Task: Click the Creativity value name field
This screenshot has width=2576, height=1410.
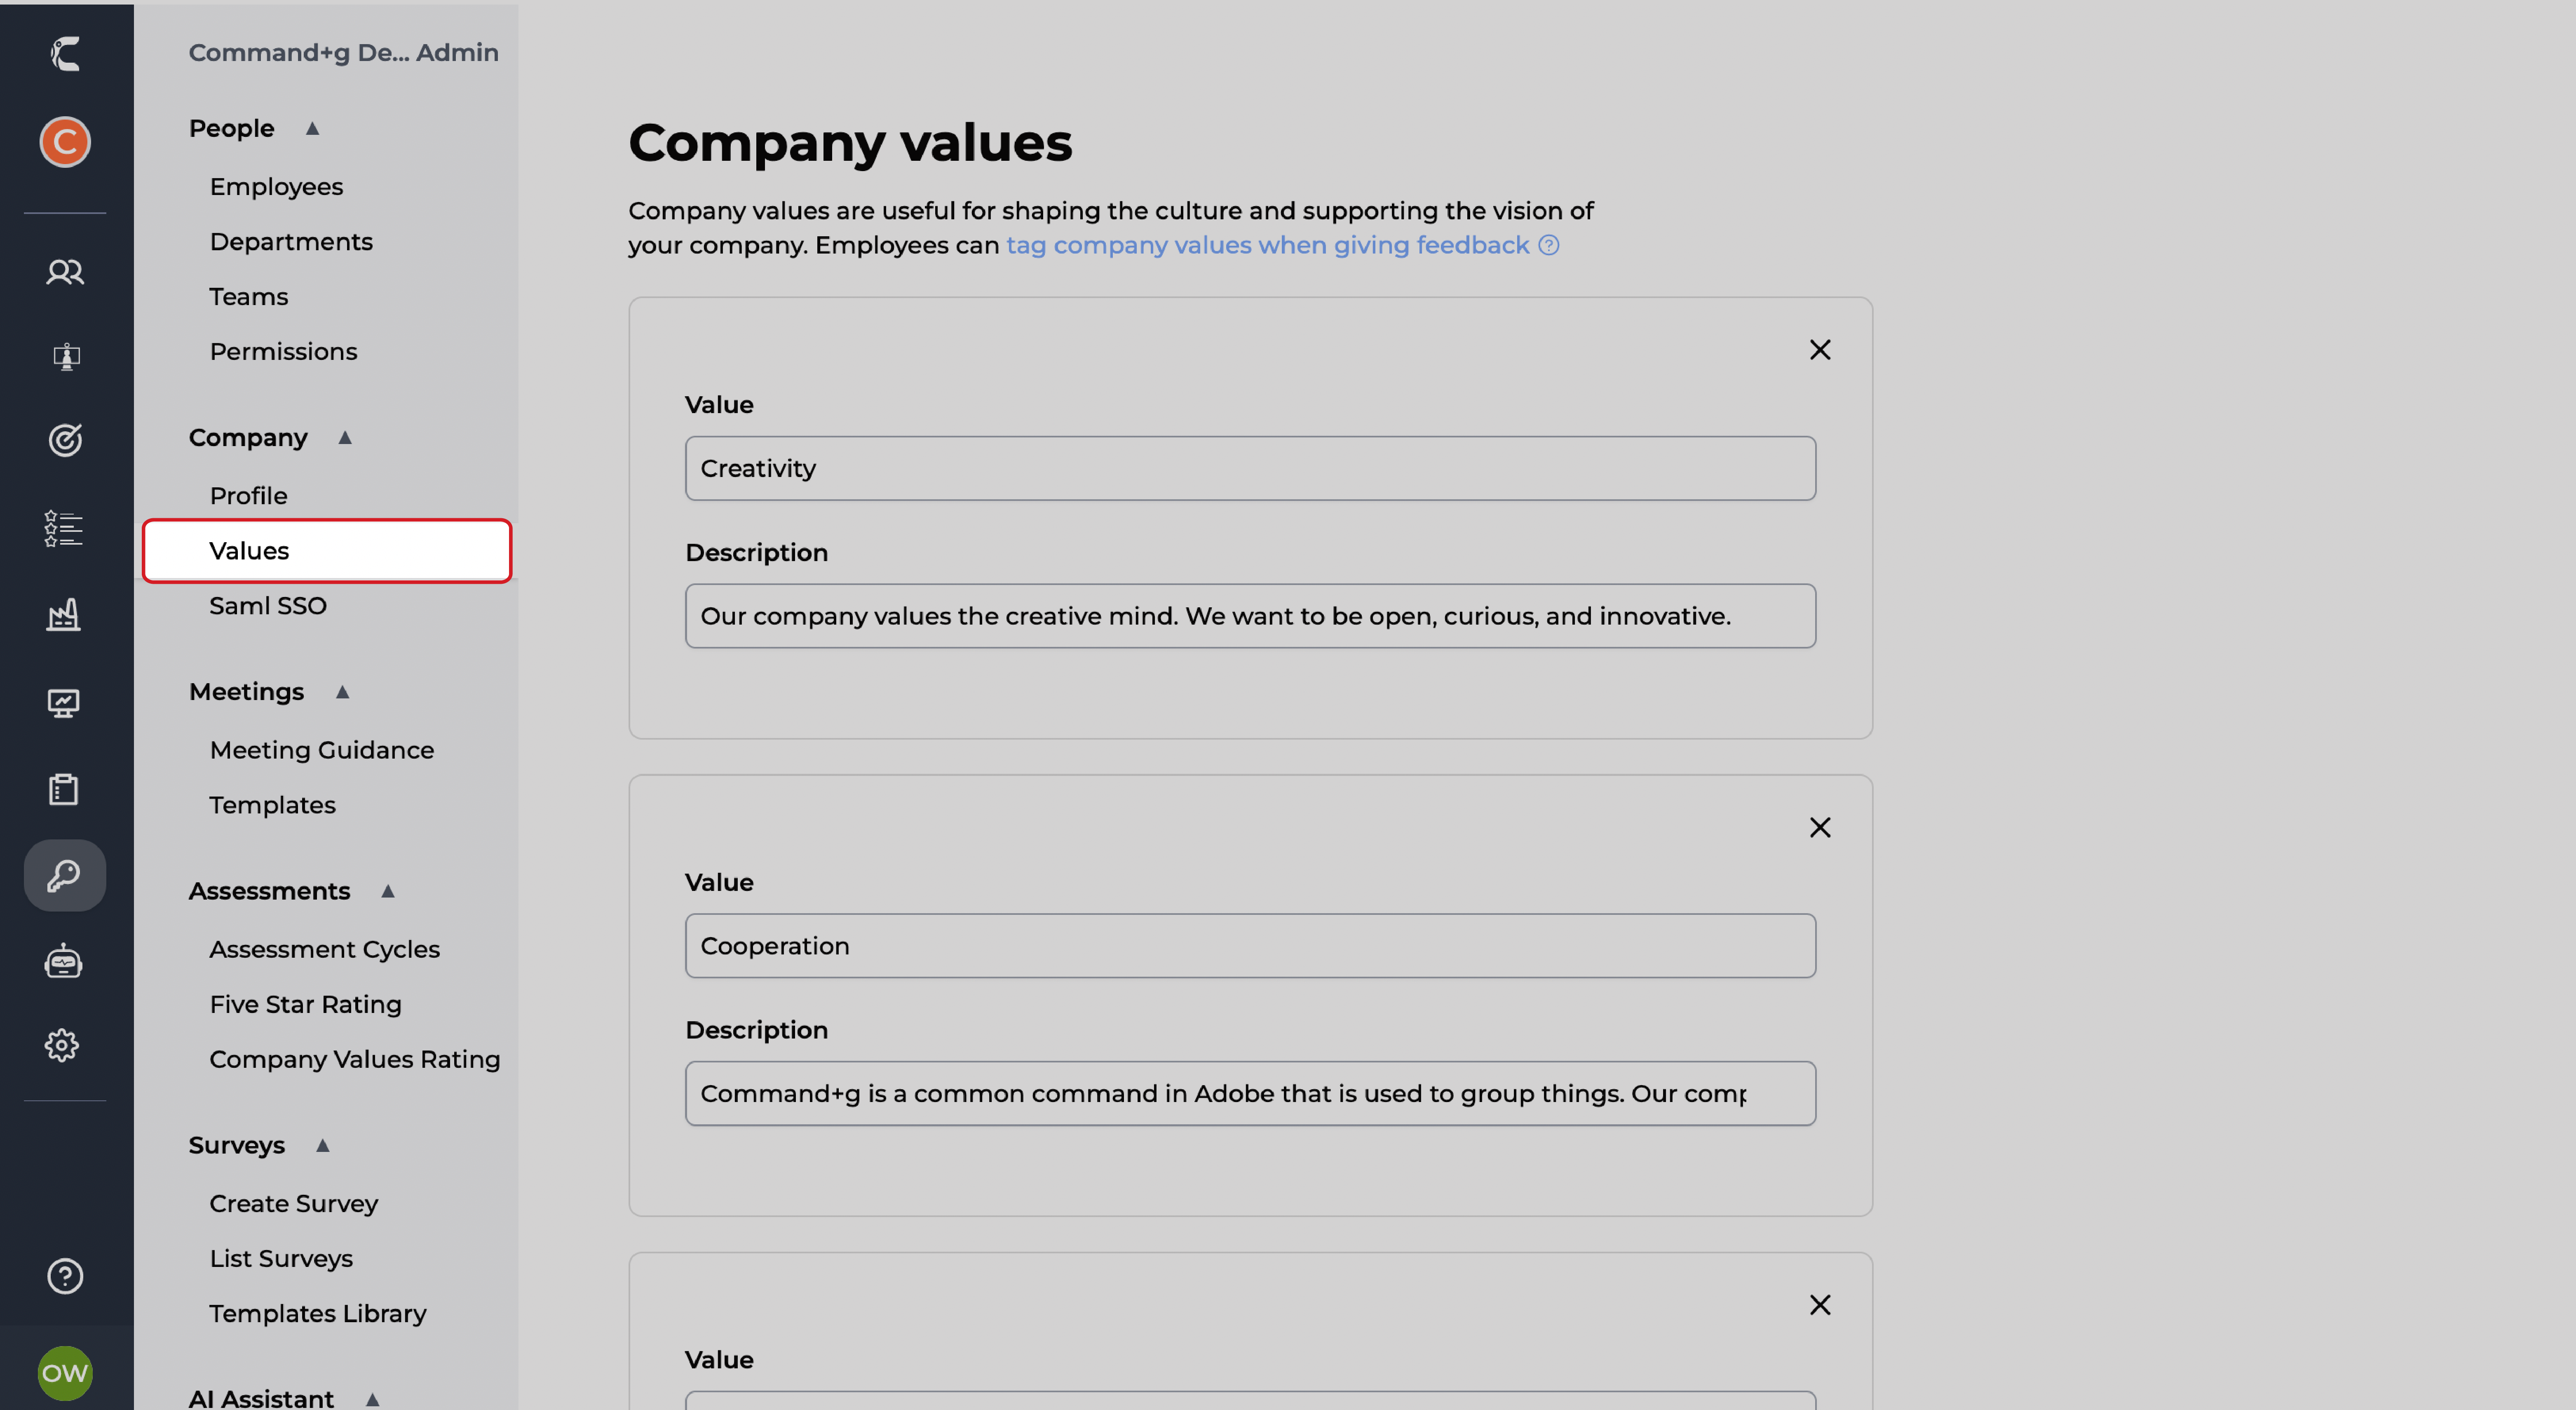Action: click(1250, 468)
